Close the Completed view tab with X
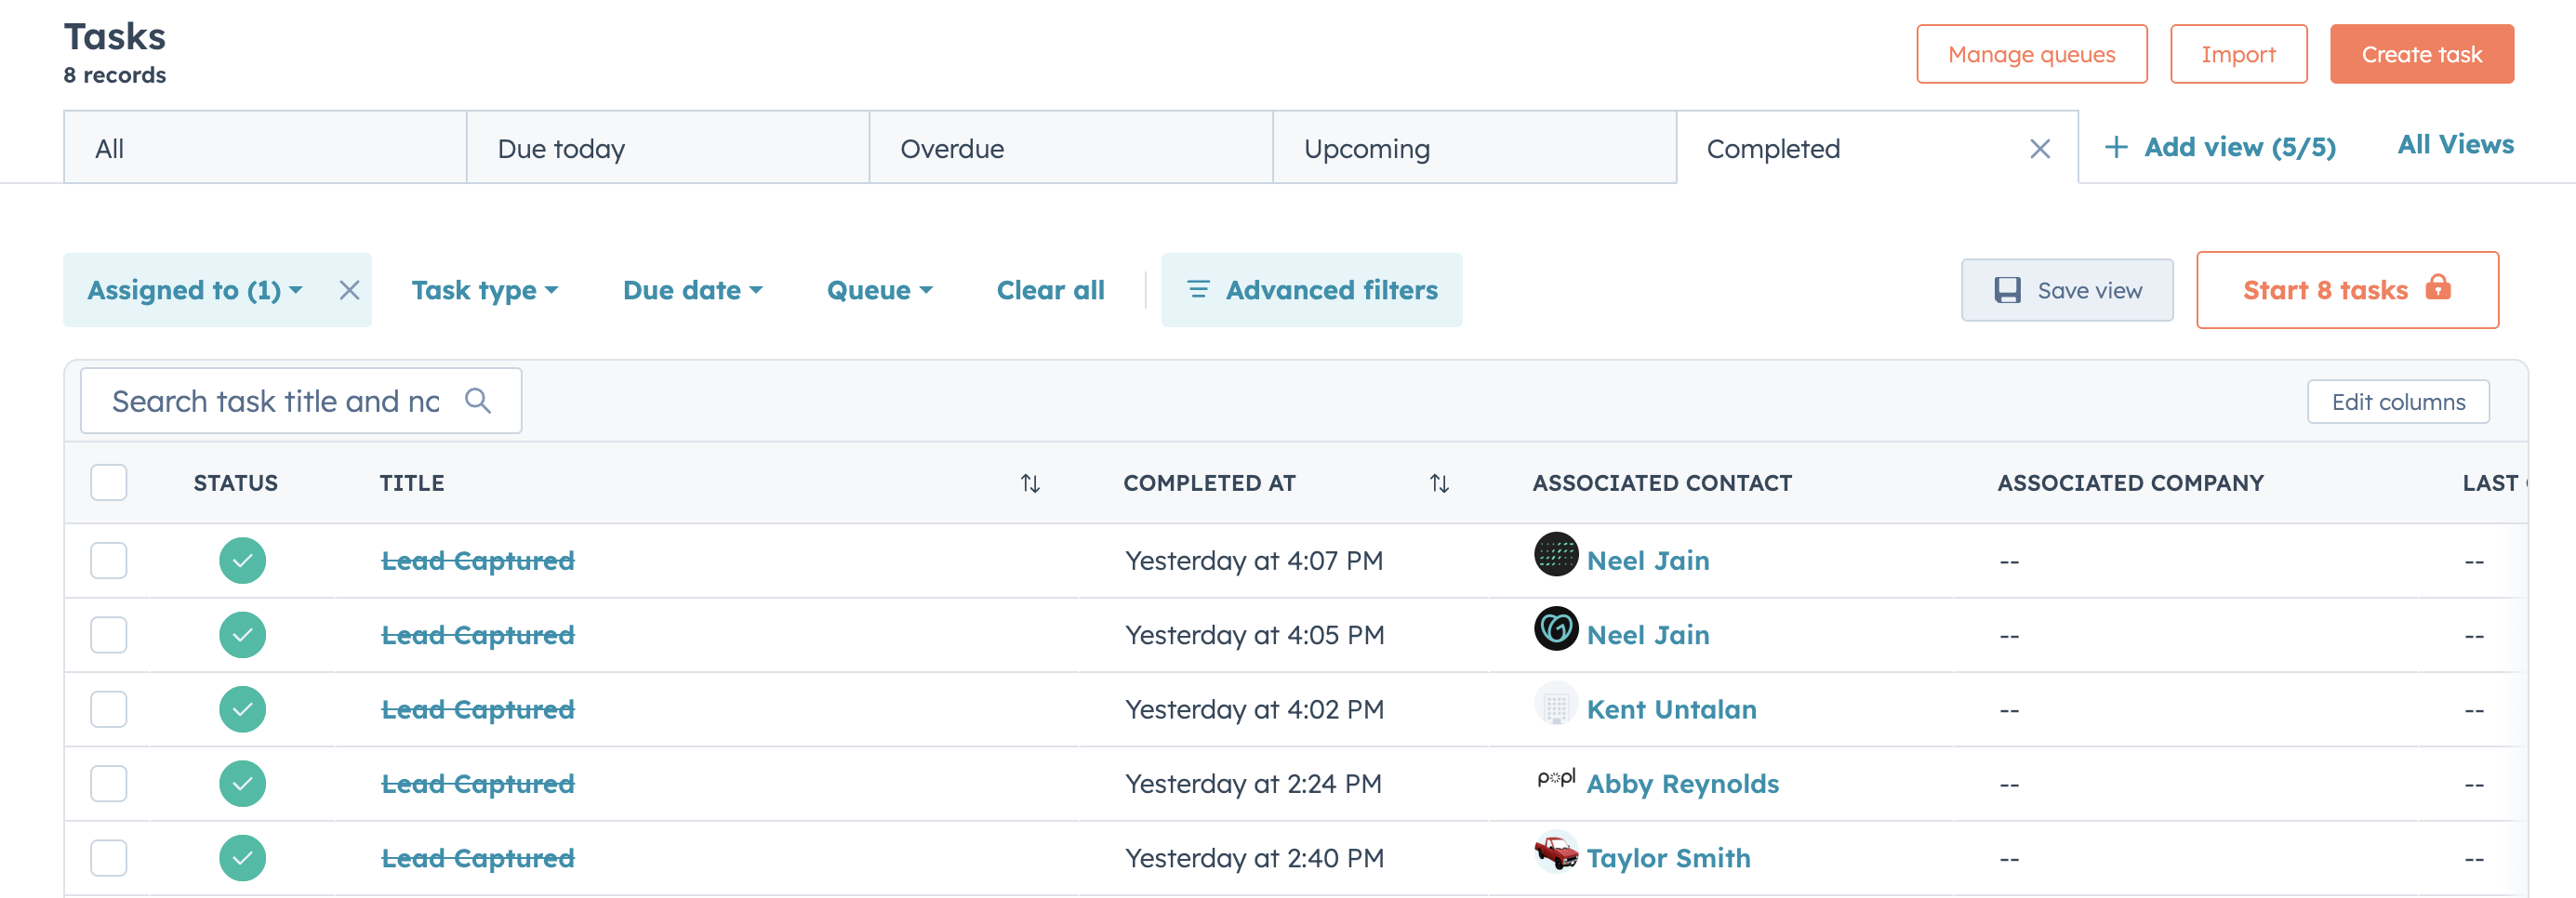Viewport: 2576px width, 898px height. click(x=2039, y=149)
